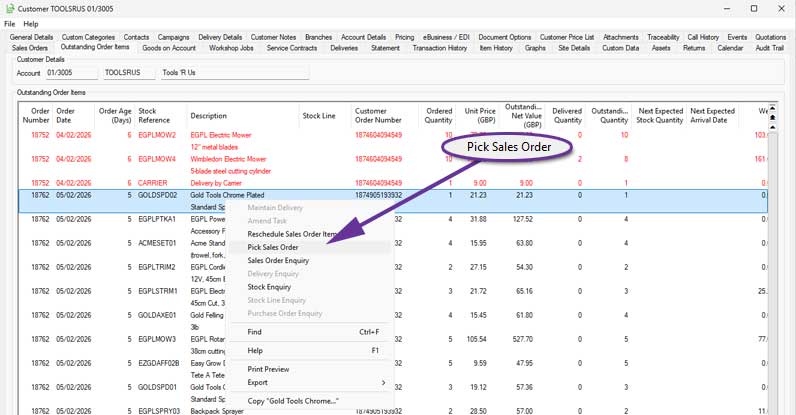Open the Help menu in menu bar
796x415 pixels.
point(31,23)
